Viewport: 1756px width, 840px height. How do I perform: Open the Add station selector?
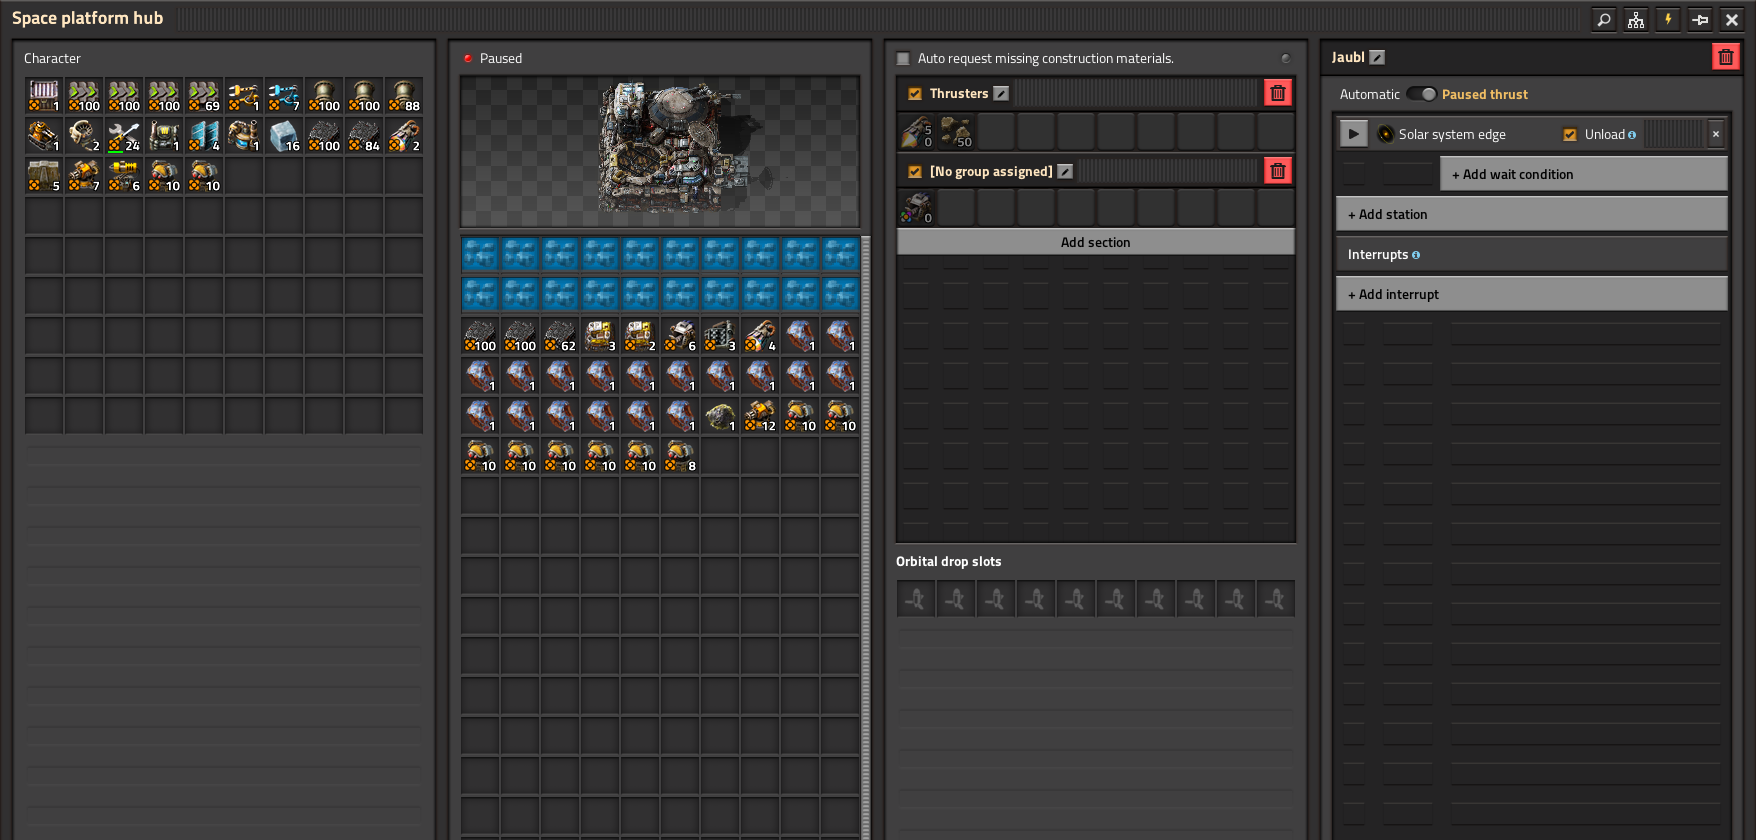point(1531,214)
